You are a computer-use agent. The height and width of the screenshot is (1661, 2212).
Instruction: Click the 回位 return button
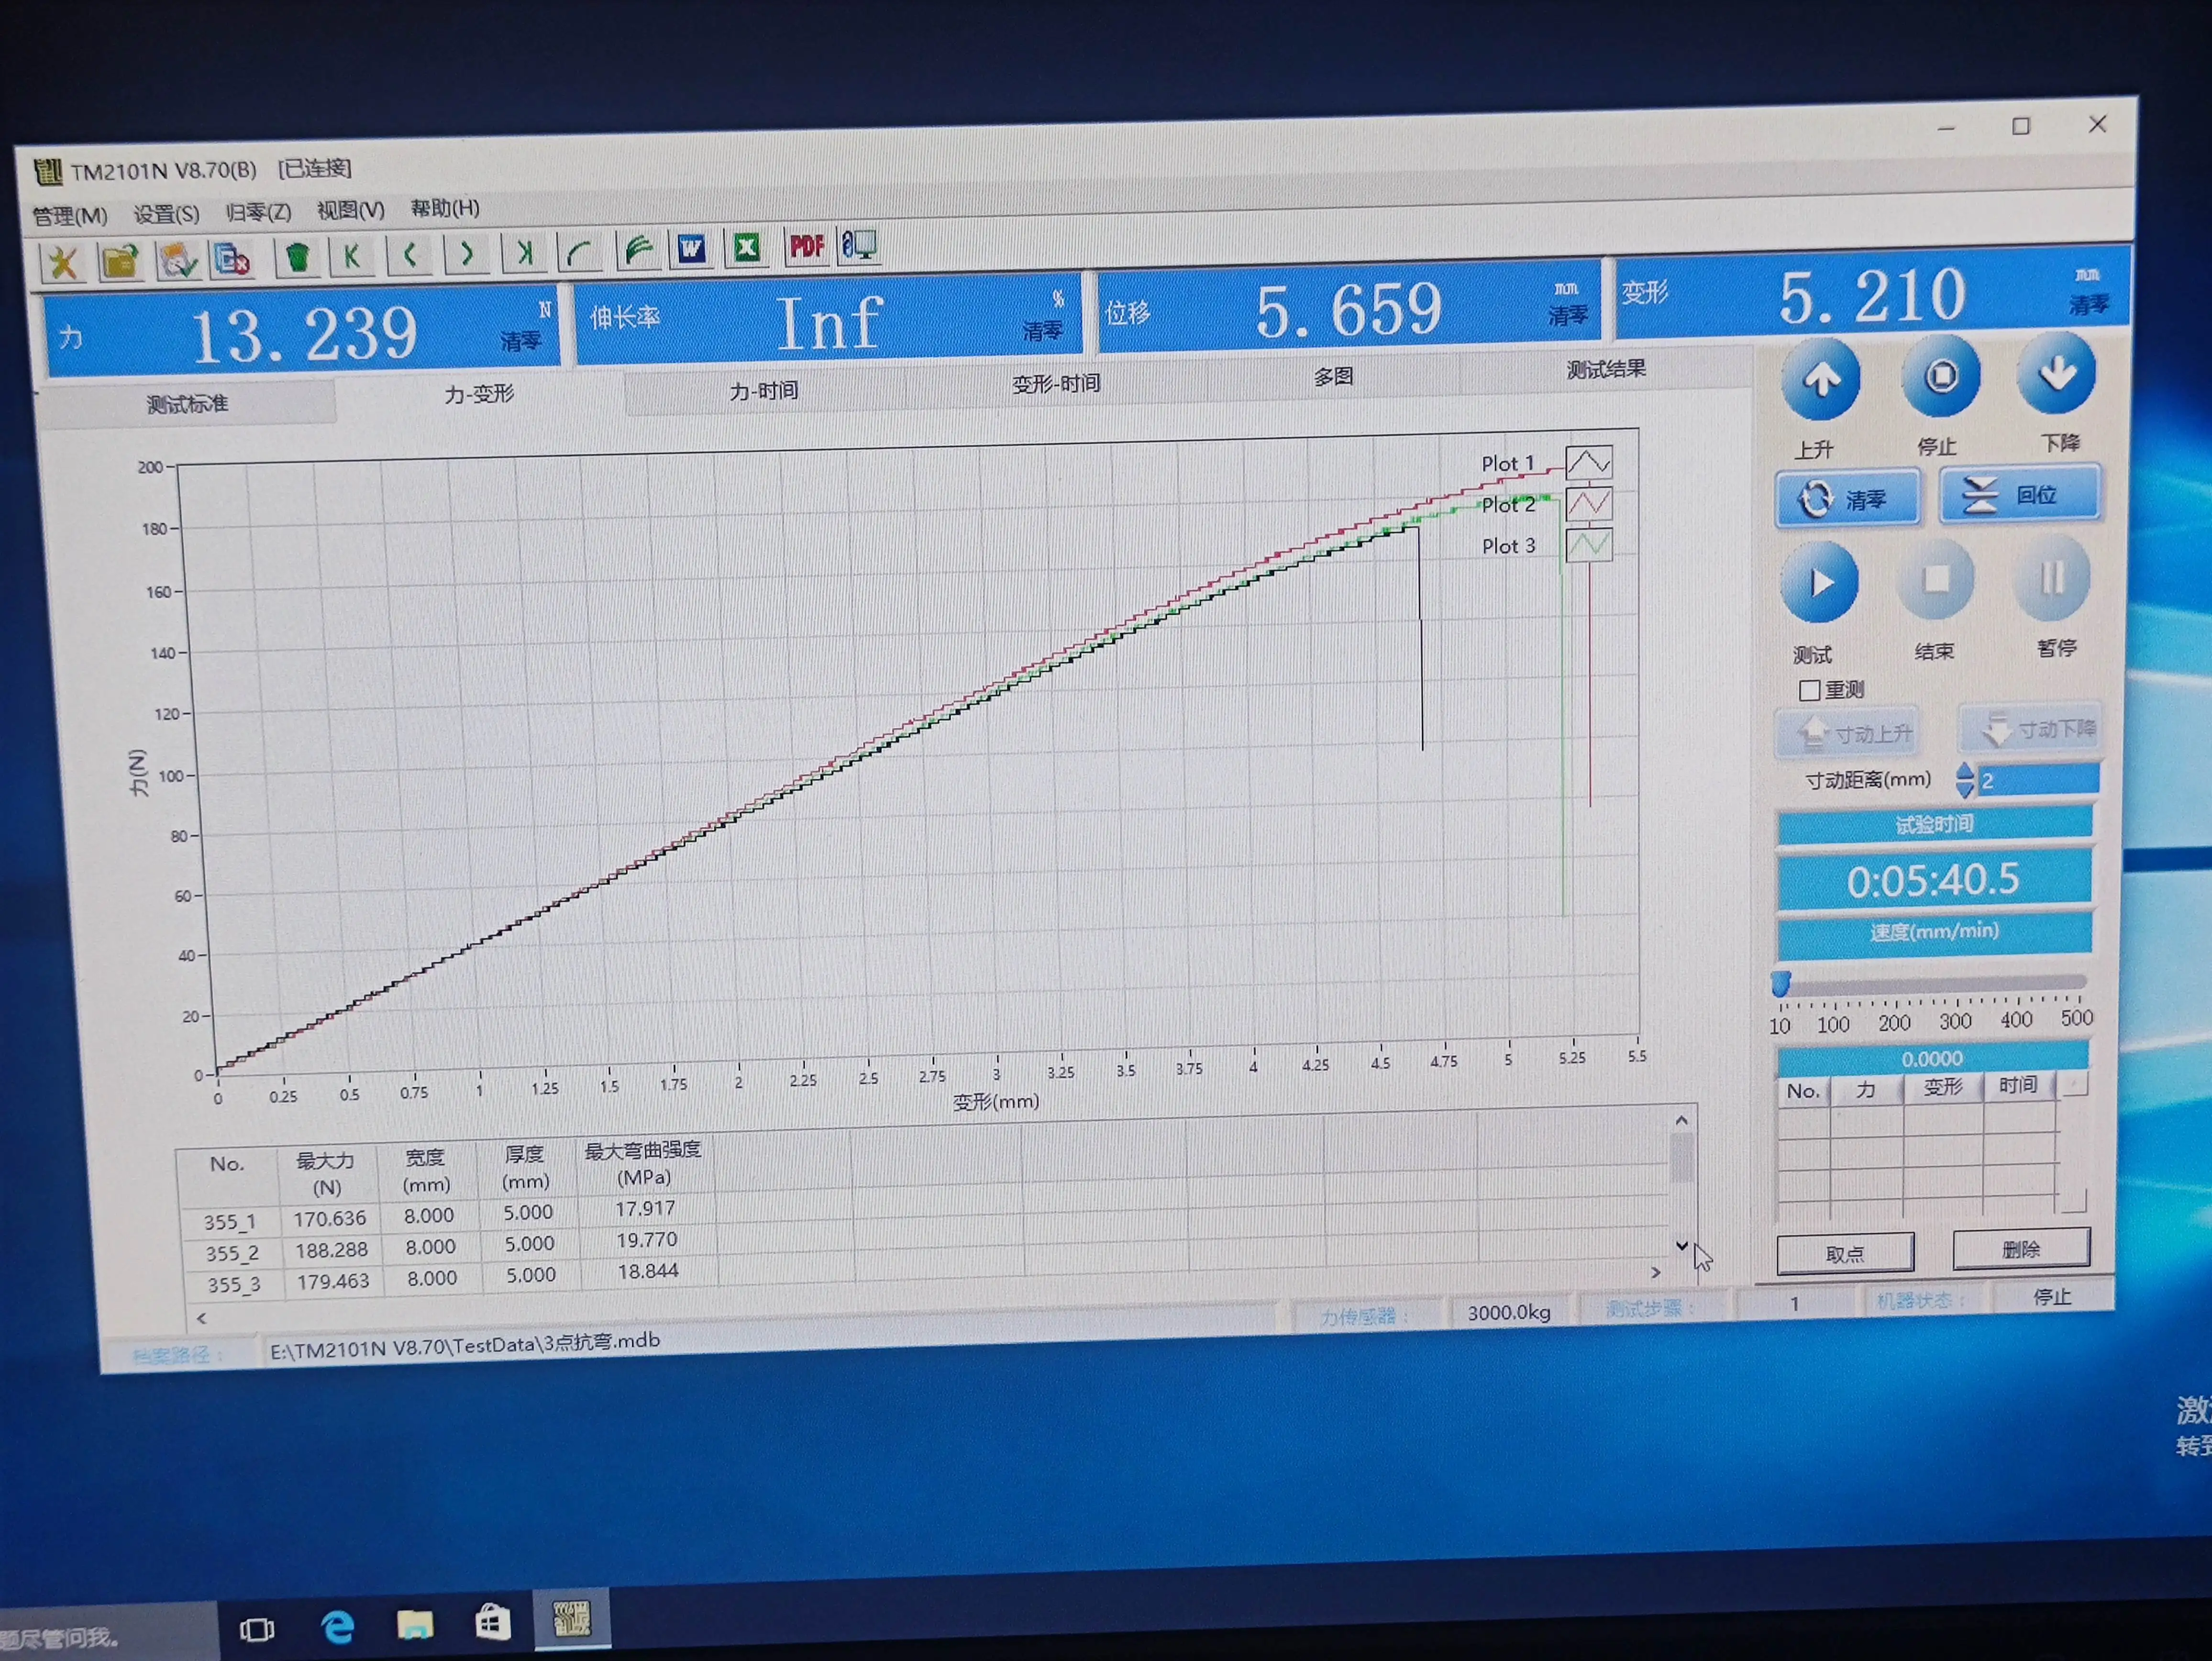click(x=2019, y=495)
